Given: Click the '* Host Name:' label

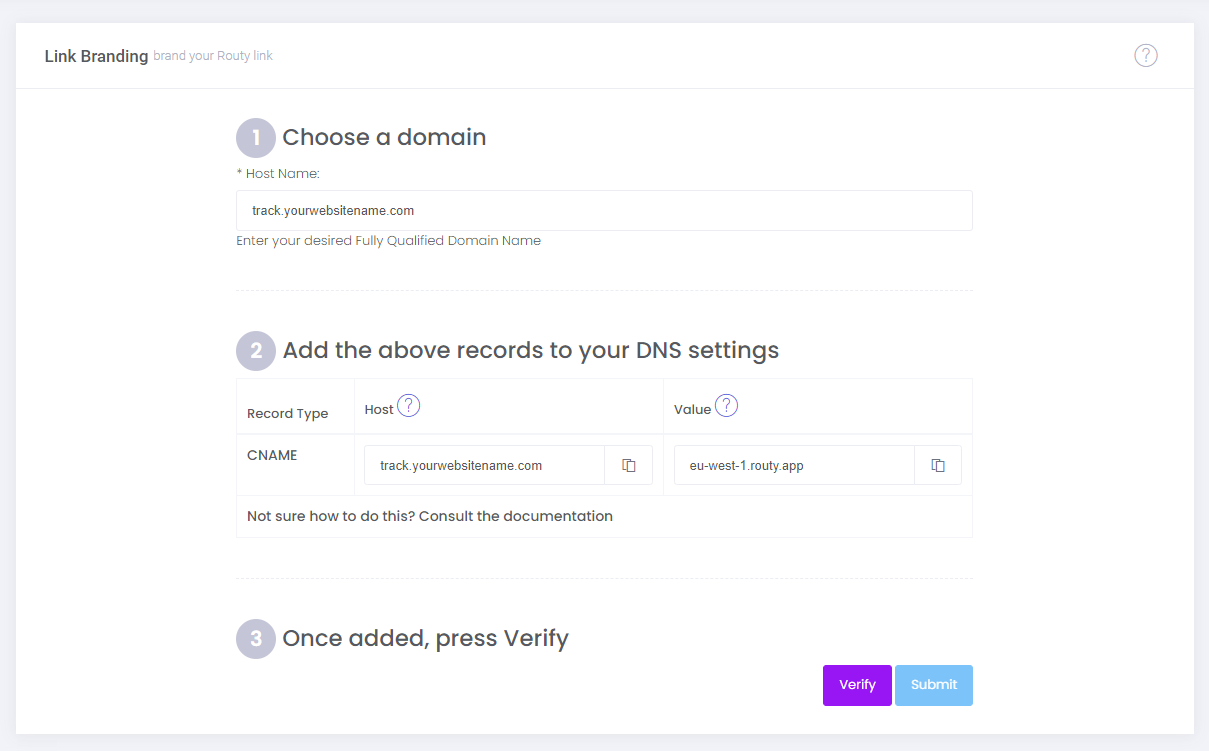Looking at the screenshot, I should coord(278,174).
